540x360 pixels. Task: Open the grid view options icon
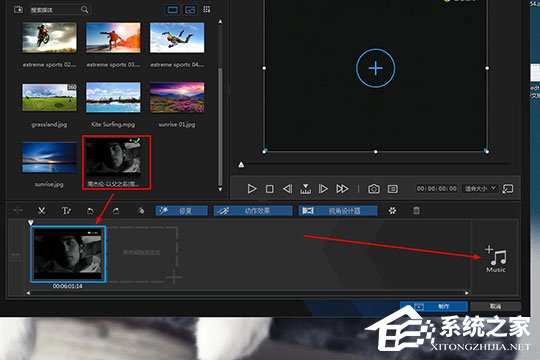click(207, 9)
